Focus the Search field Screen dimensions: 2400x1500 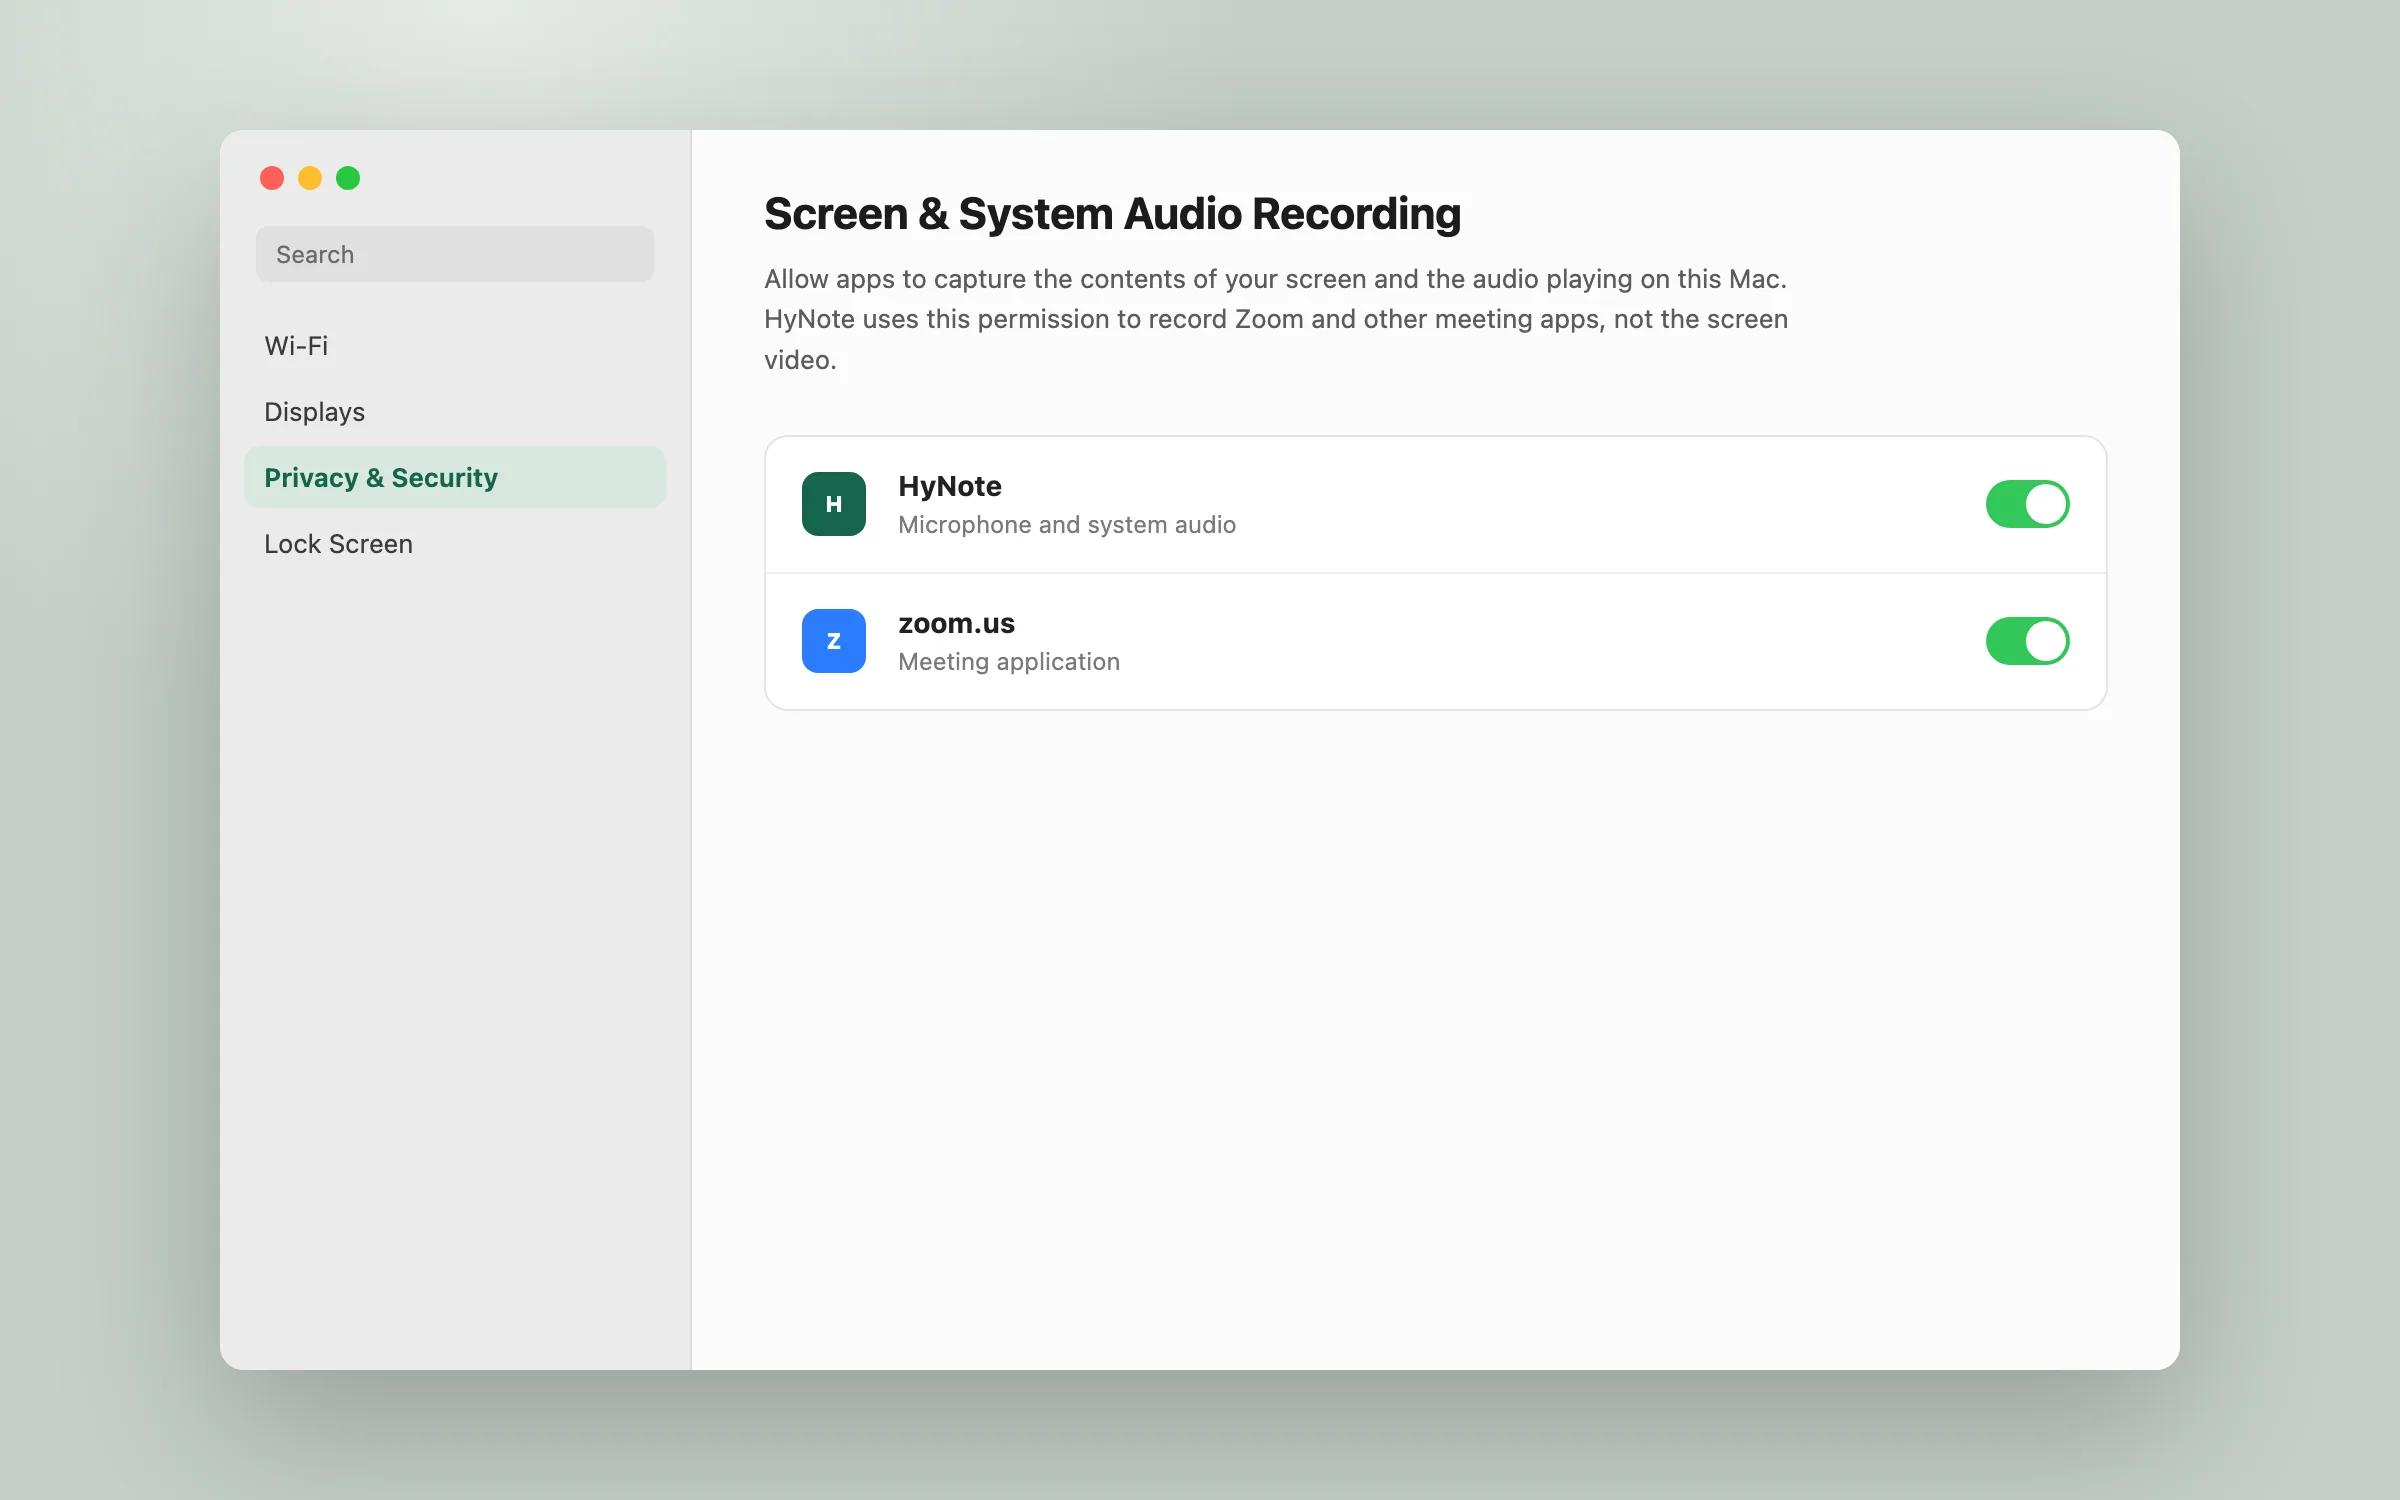tap(455, 254)
